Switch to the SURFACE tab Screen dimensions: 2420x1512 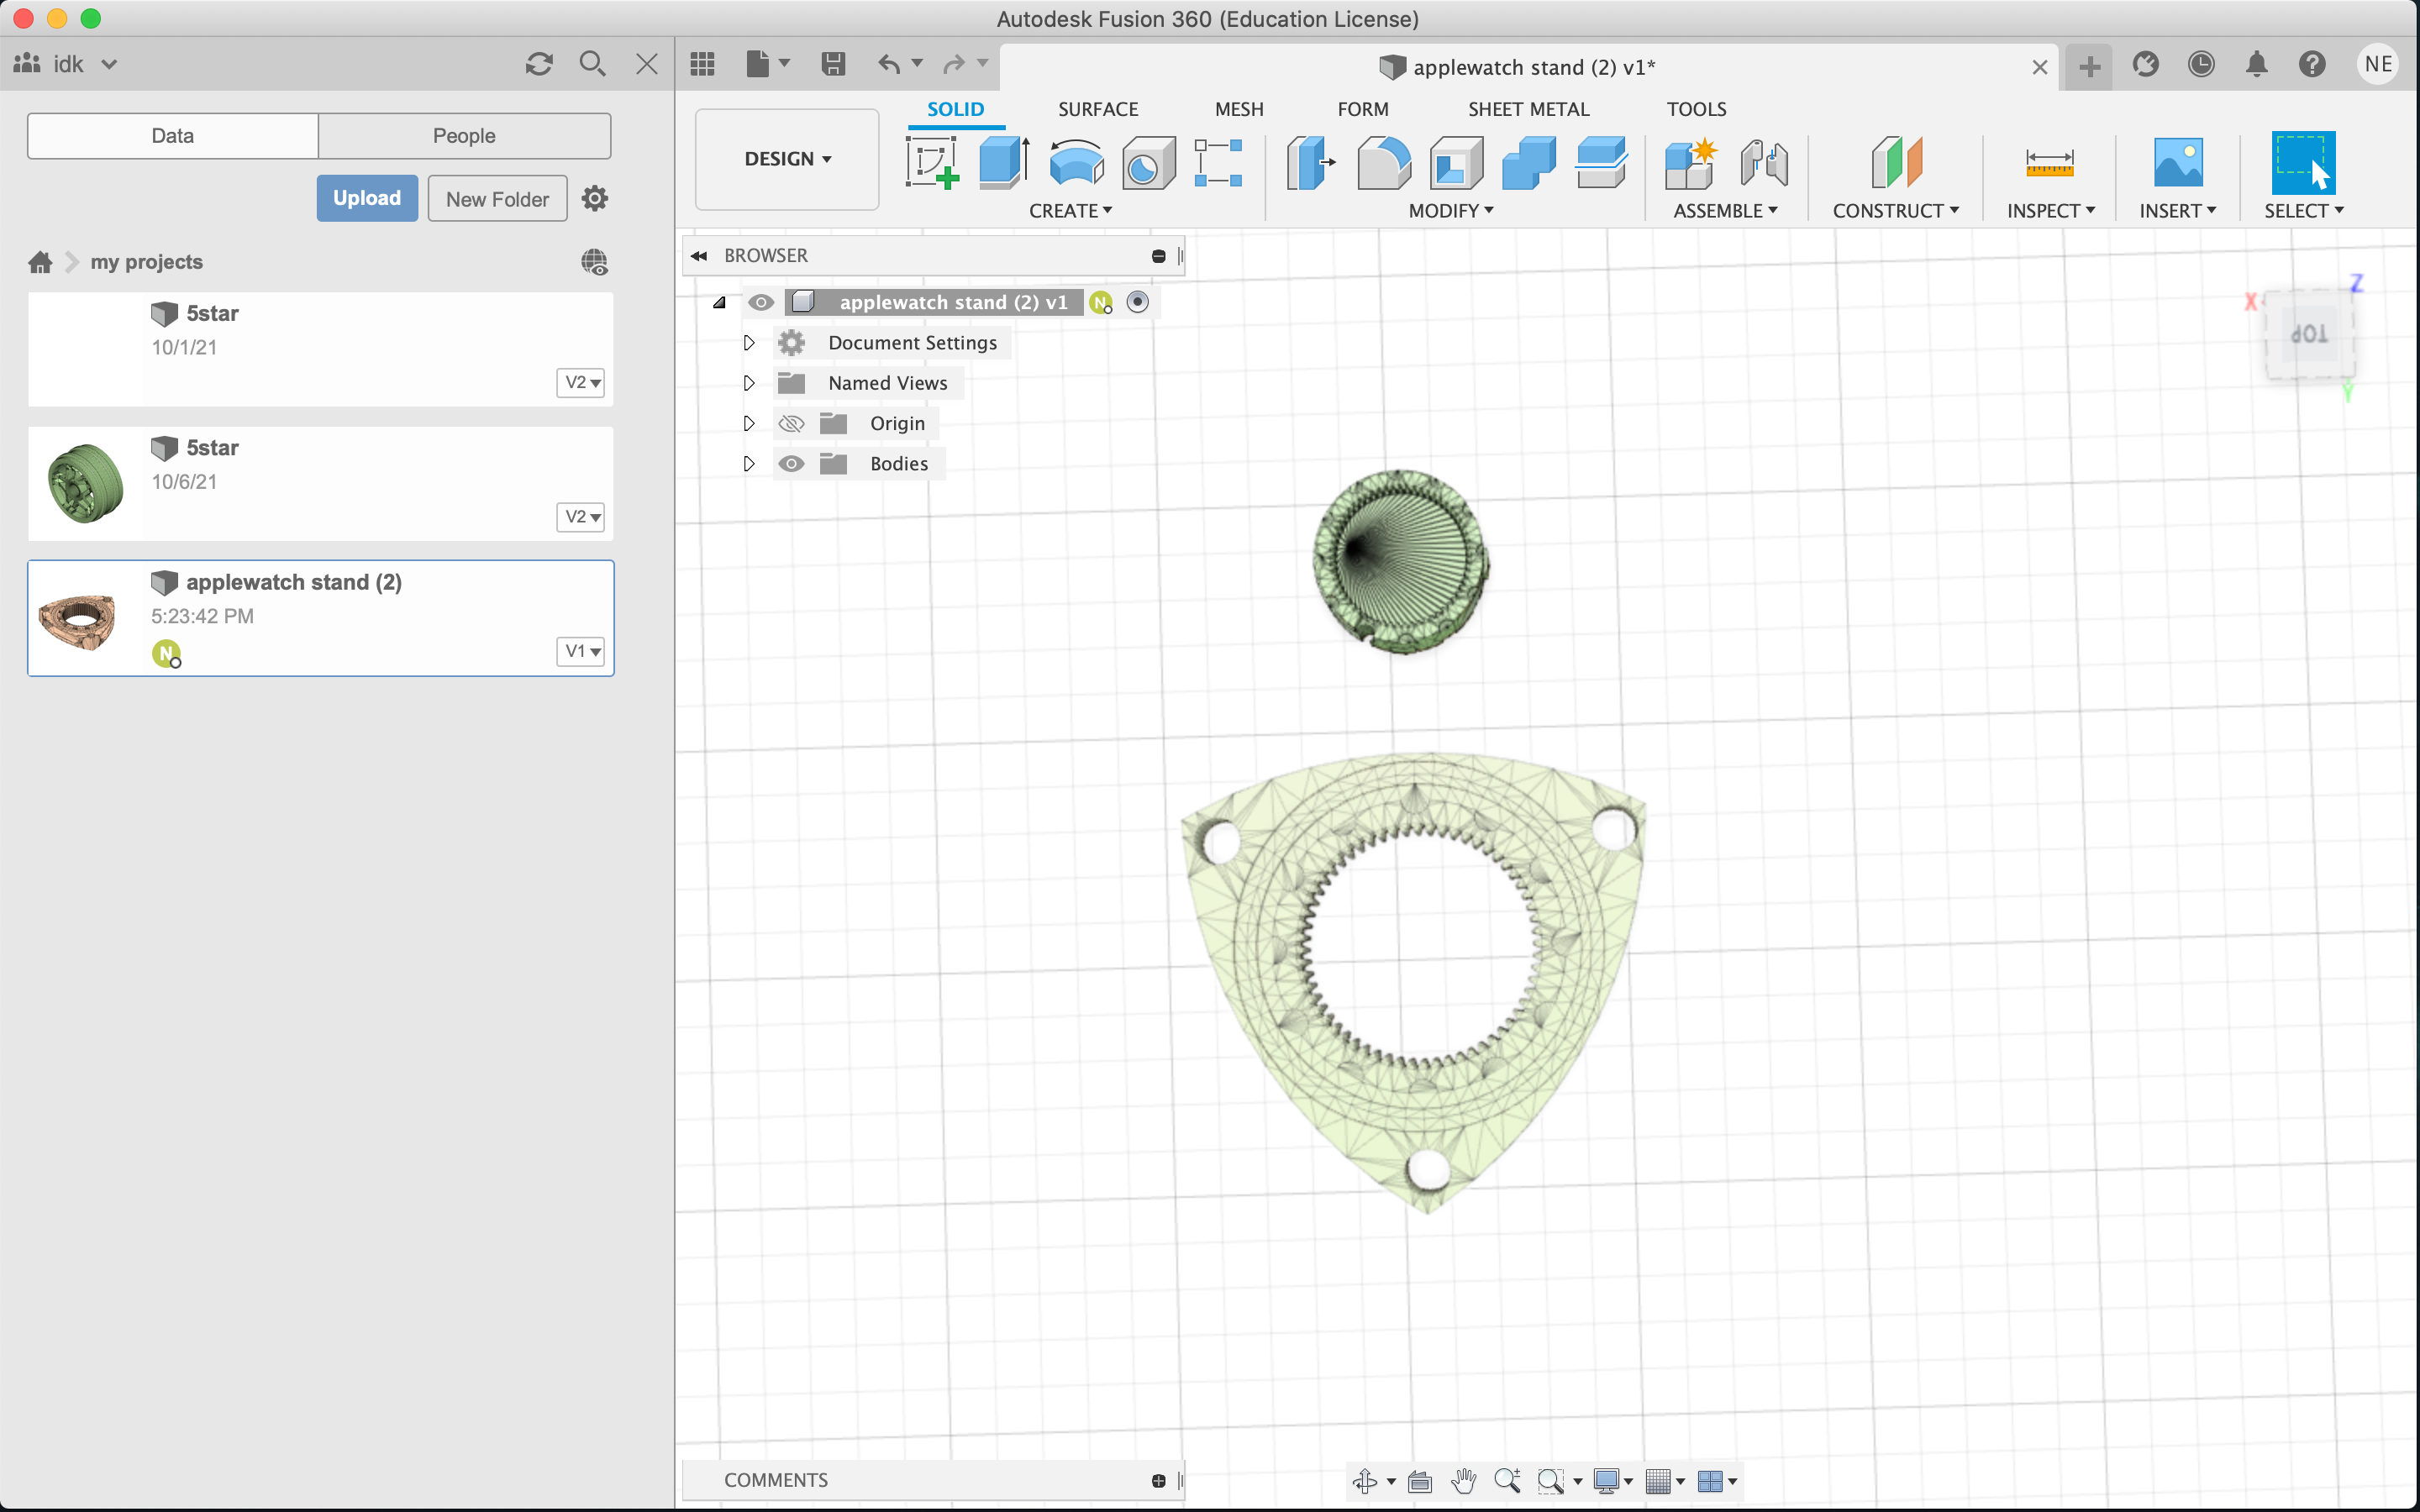pyautogui.click(x=1097, y=109)
